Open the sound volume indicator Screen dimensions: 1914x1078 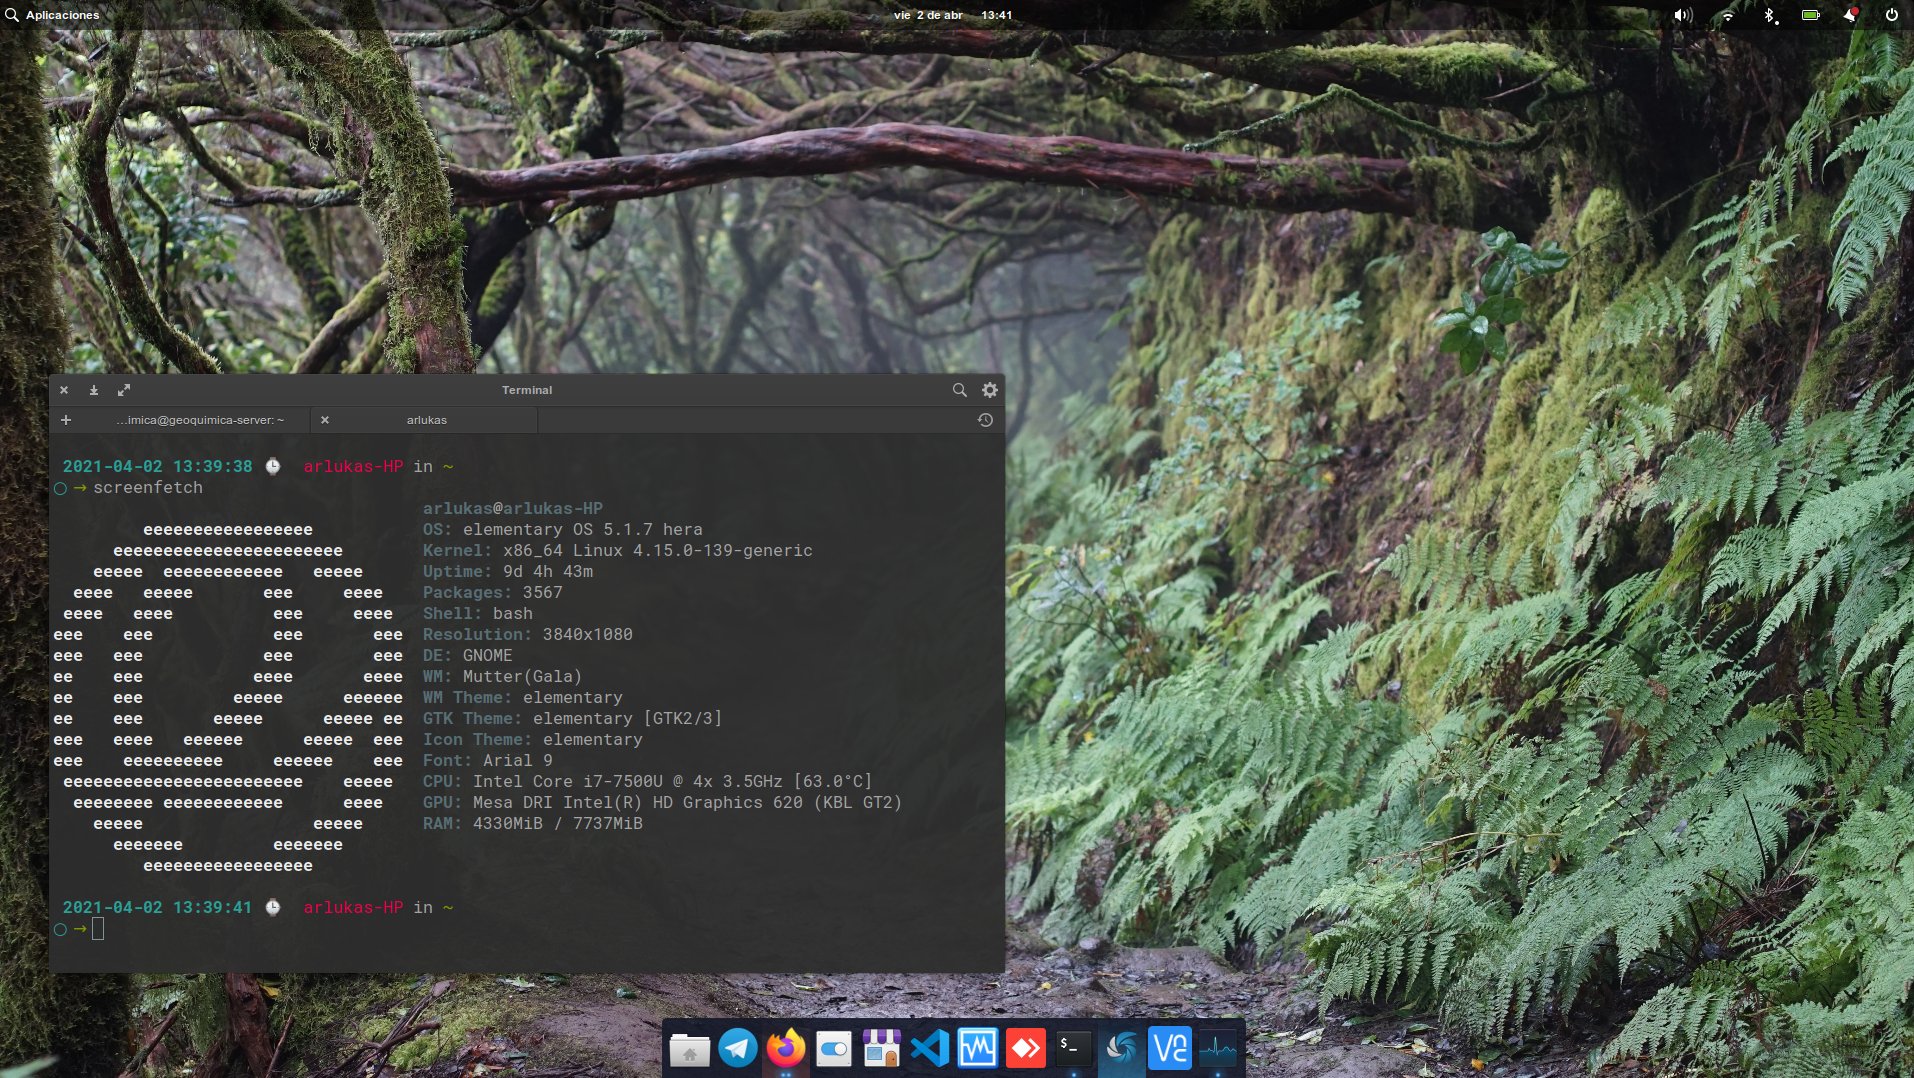pos(1683,15)
